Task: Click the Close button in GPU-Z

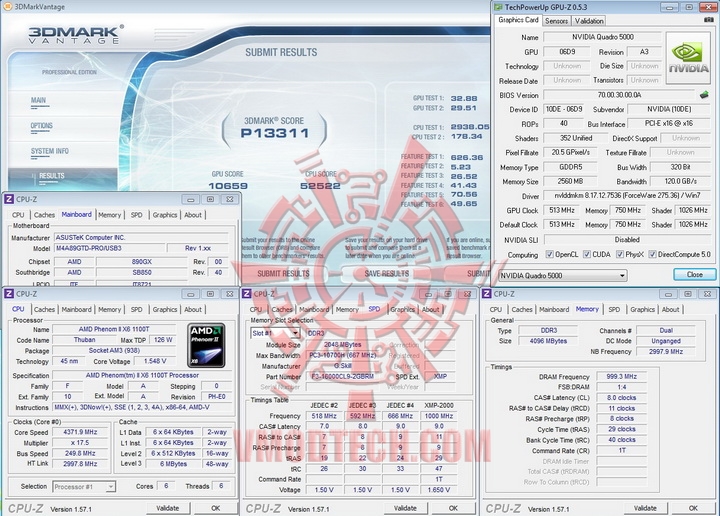Action: tap(694, 275)
